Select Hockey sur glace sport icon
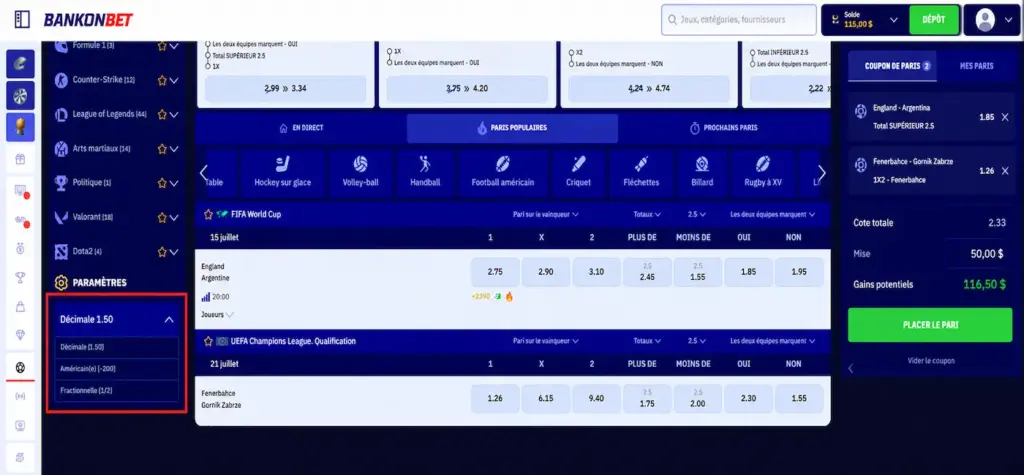Image resolution: width=1024 pixels, height=475 pixels. click(283, 173)
